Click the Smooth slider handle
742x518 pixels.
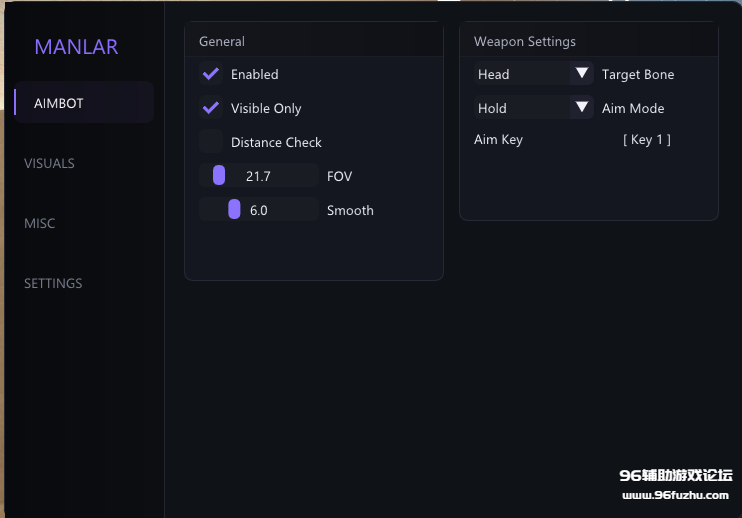click(x=234, y=210)
